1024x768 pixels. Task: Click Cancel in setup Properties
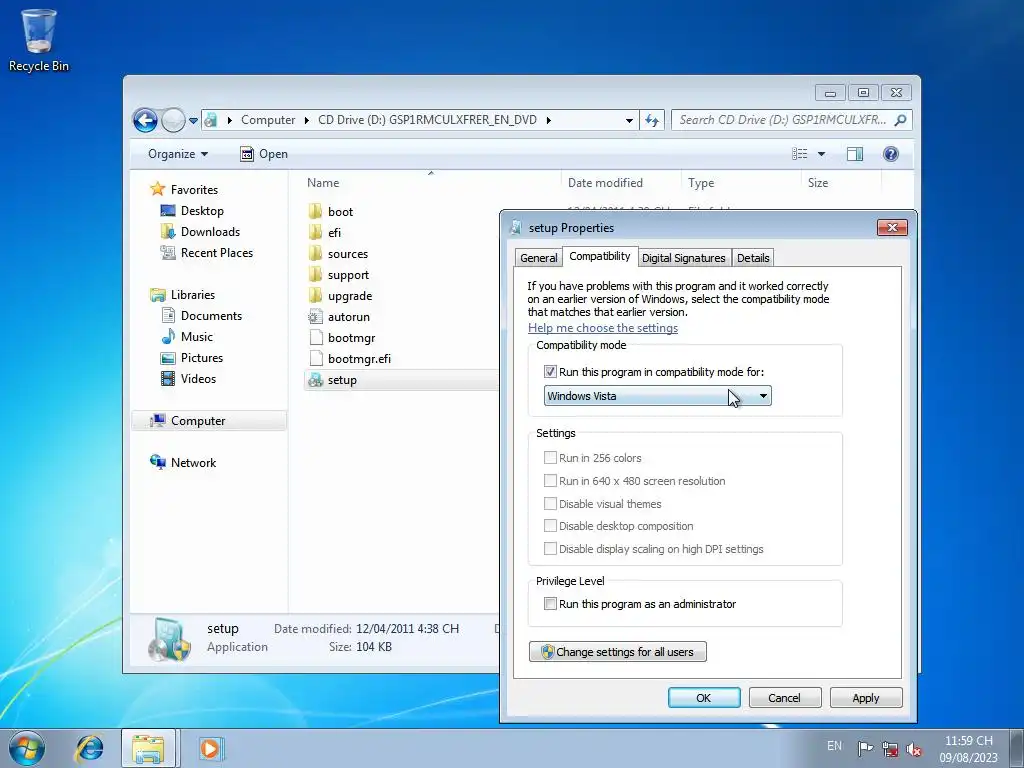(x=784, y=697)
